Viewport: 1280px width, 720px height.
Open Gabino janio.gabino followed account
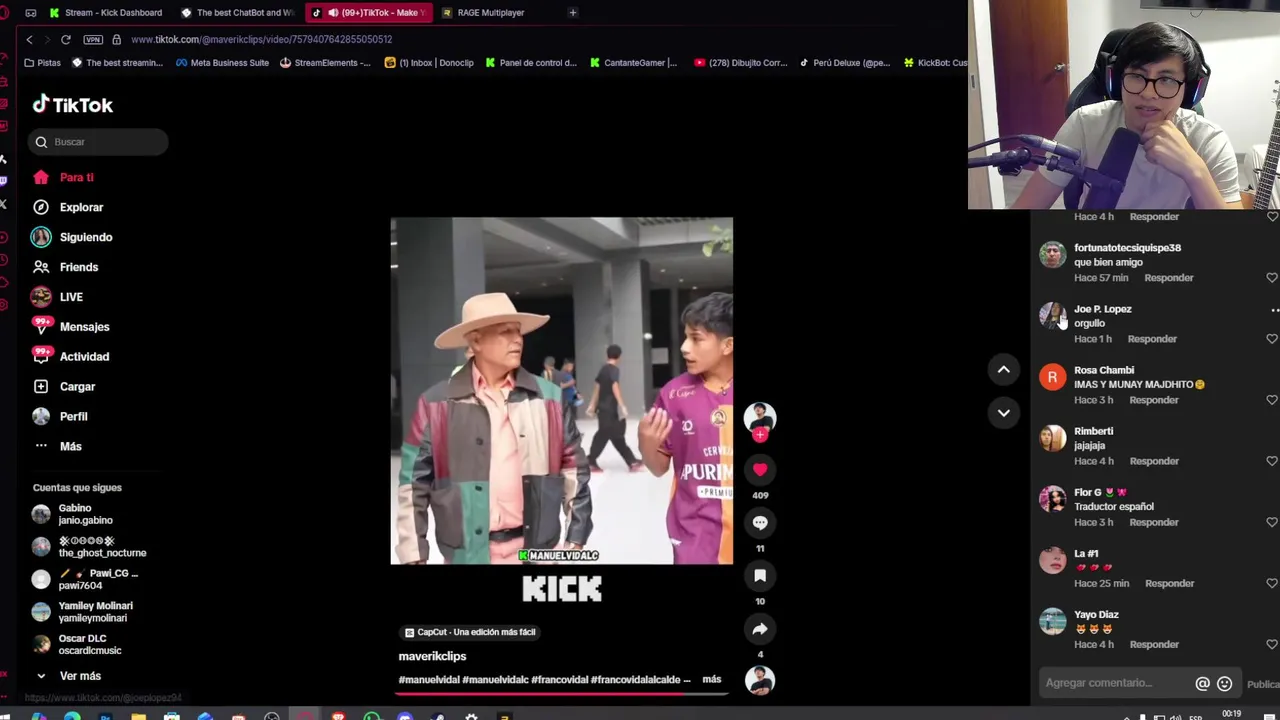coord(85,514)
